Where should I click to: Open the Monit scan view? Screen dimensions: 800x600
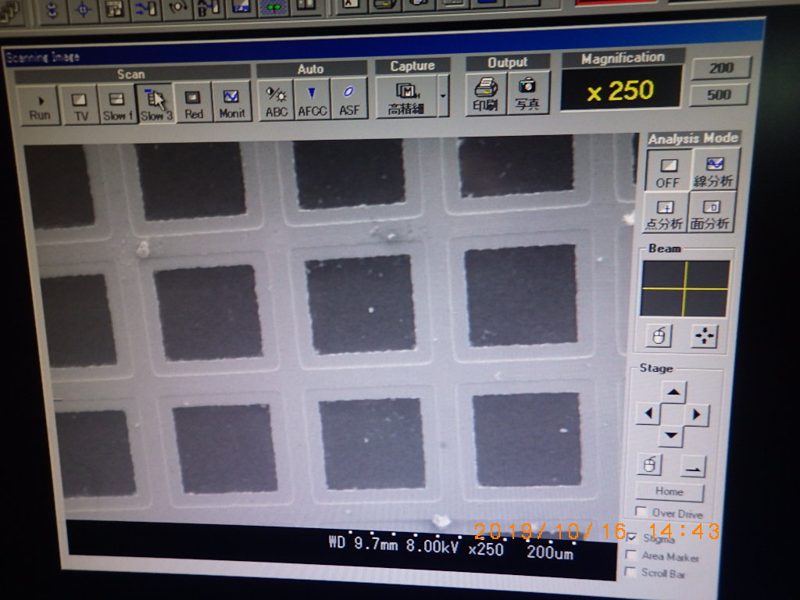(232, 102)
